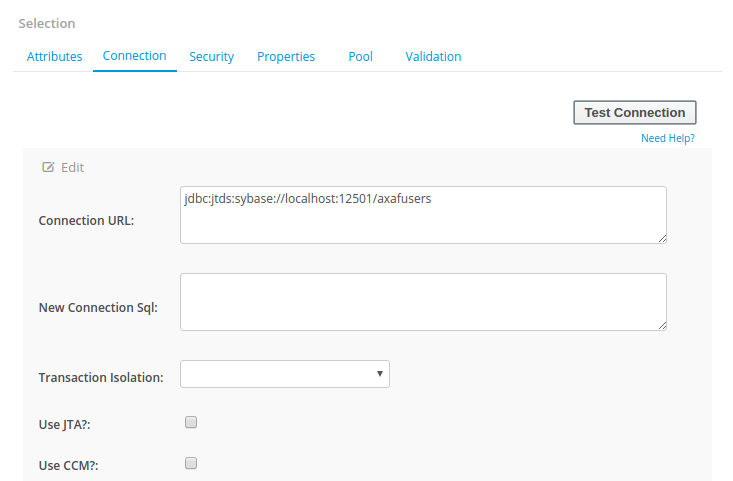Click the Edit pencil icon
This screenshot has height=481, width=733.
[x=48, y=167]
